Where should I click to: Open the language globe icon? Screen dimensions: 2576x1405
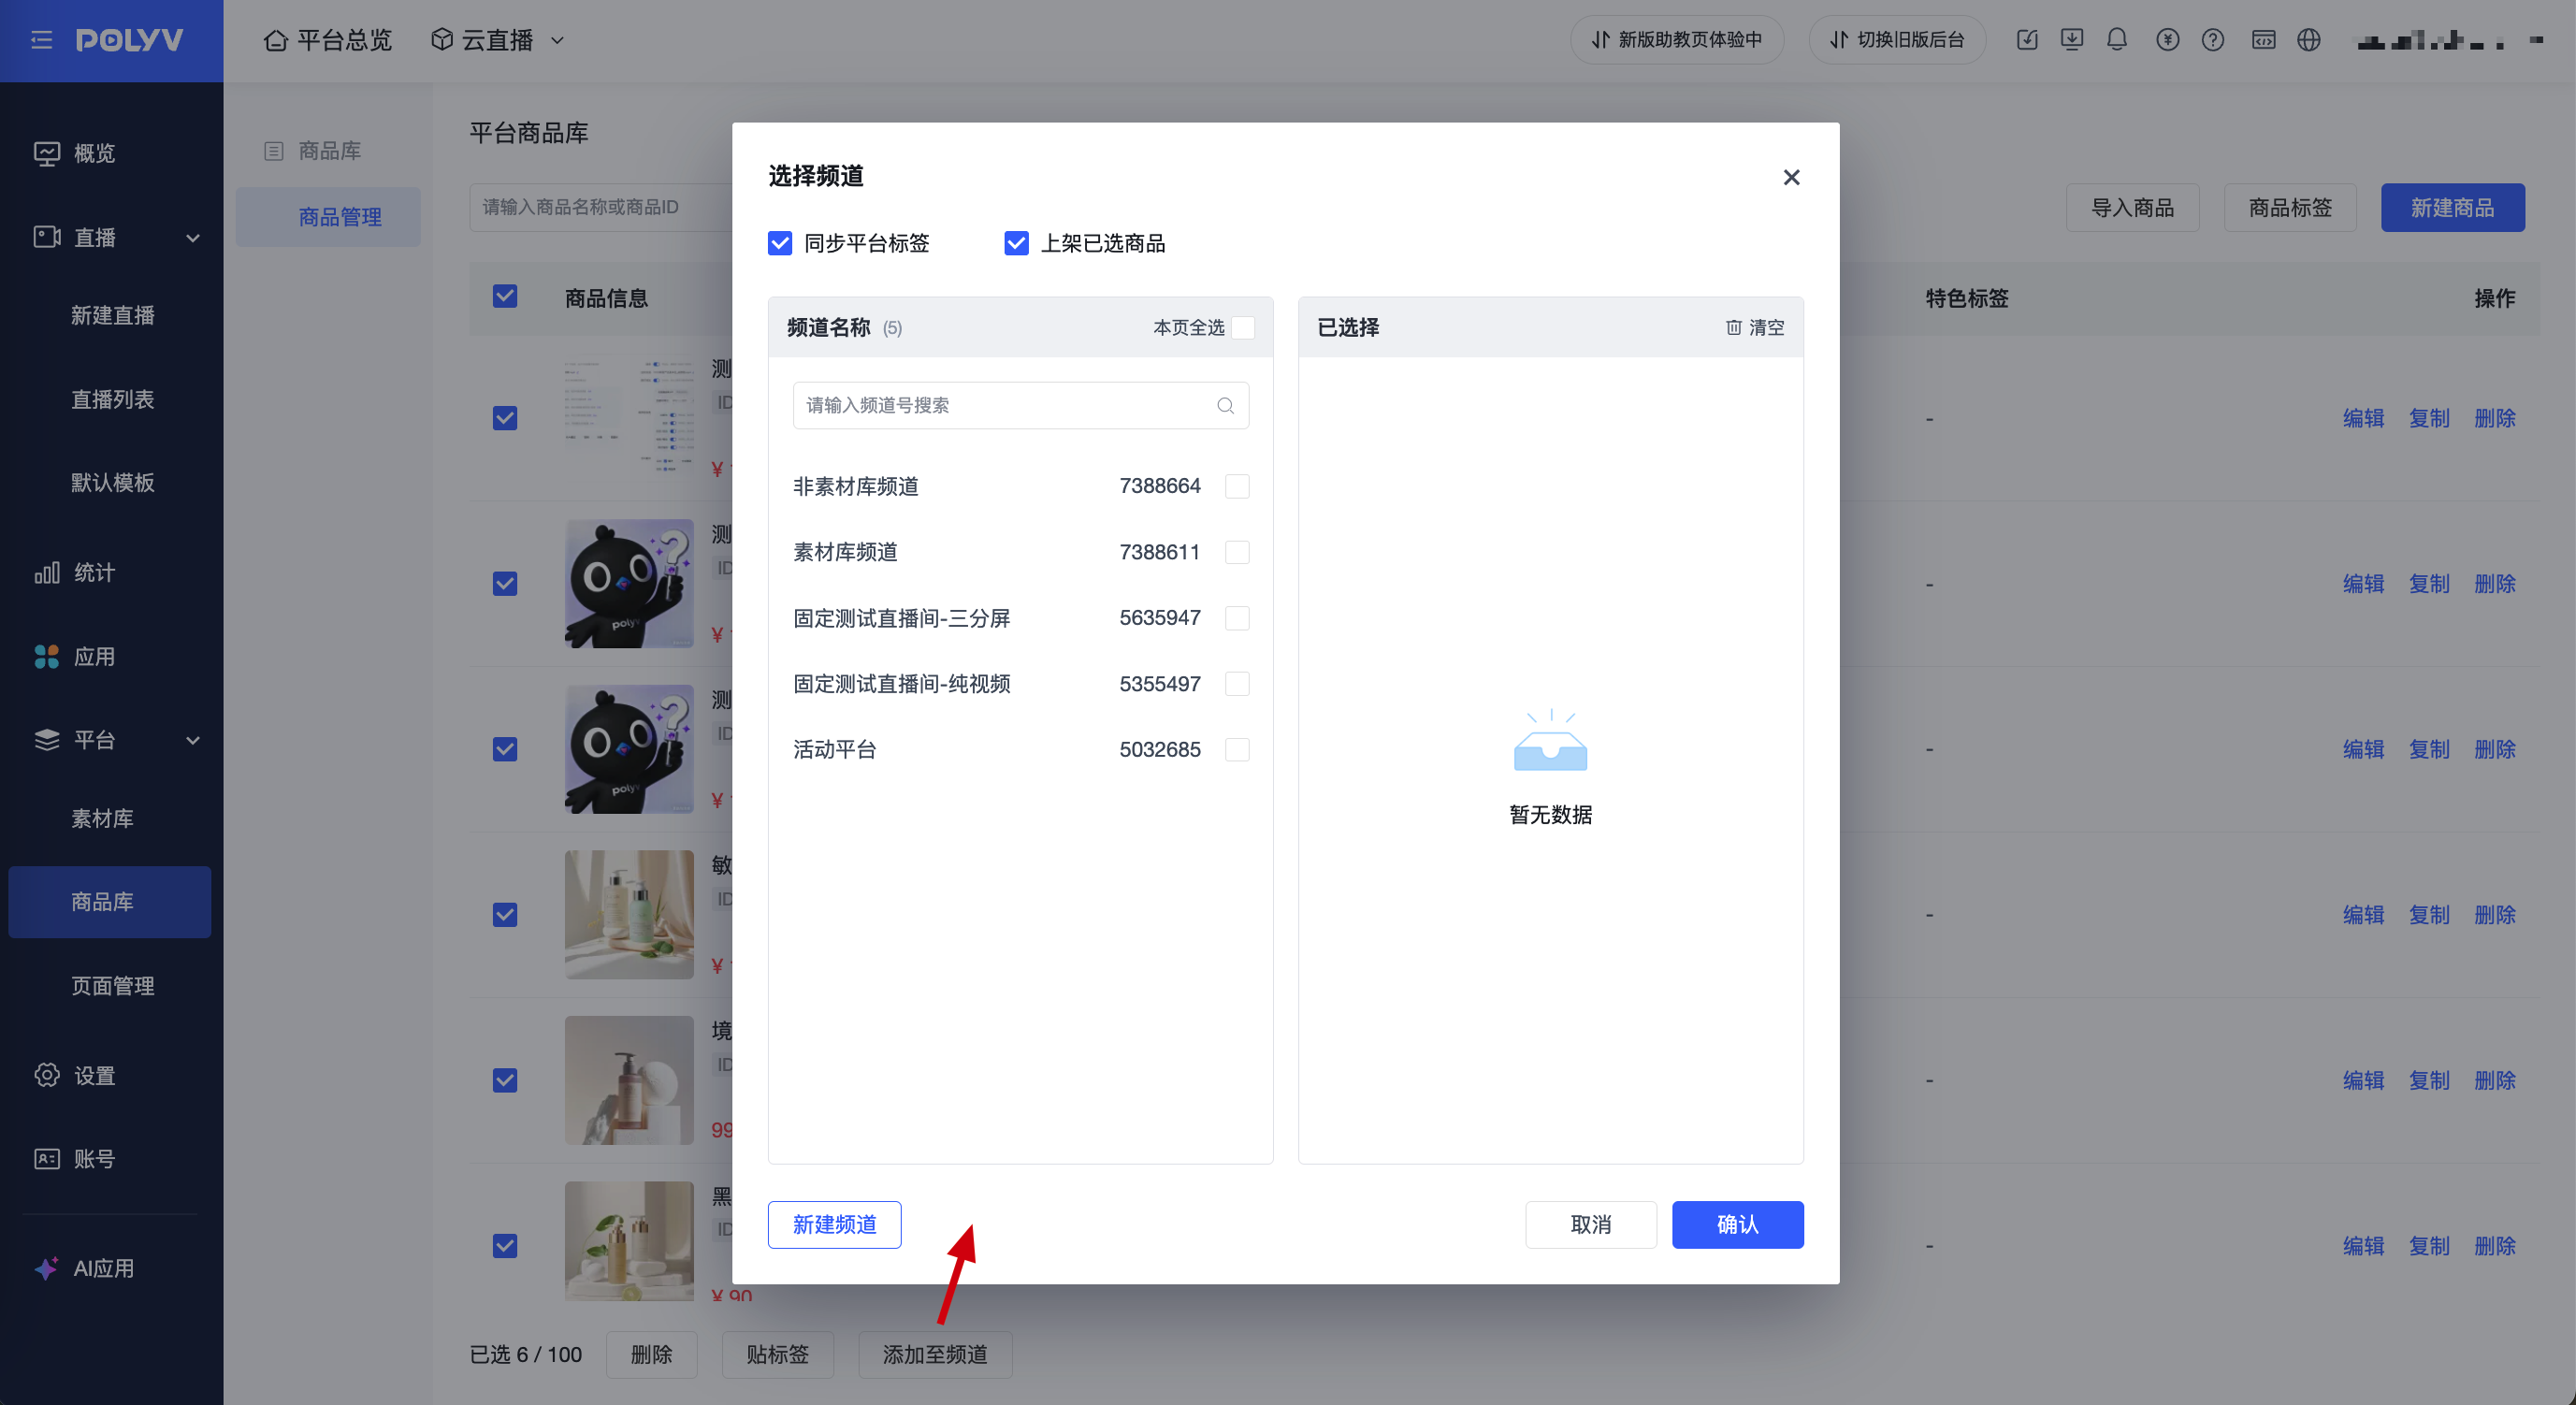pos(2308,40)
